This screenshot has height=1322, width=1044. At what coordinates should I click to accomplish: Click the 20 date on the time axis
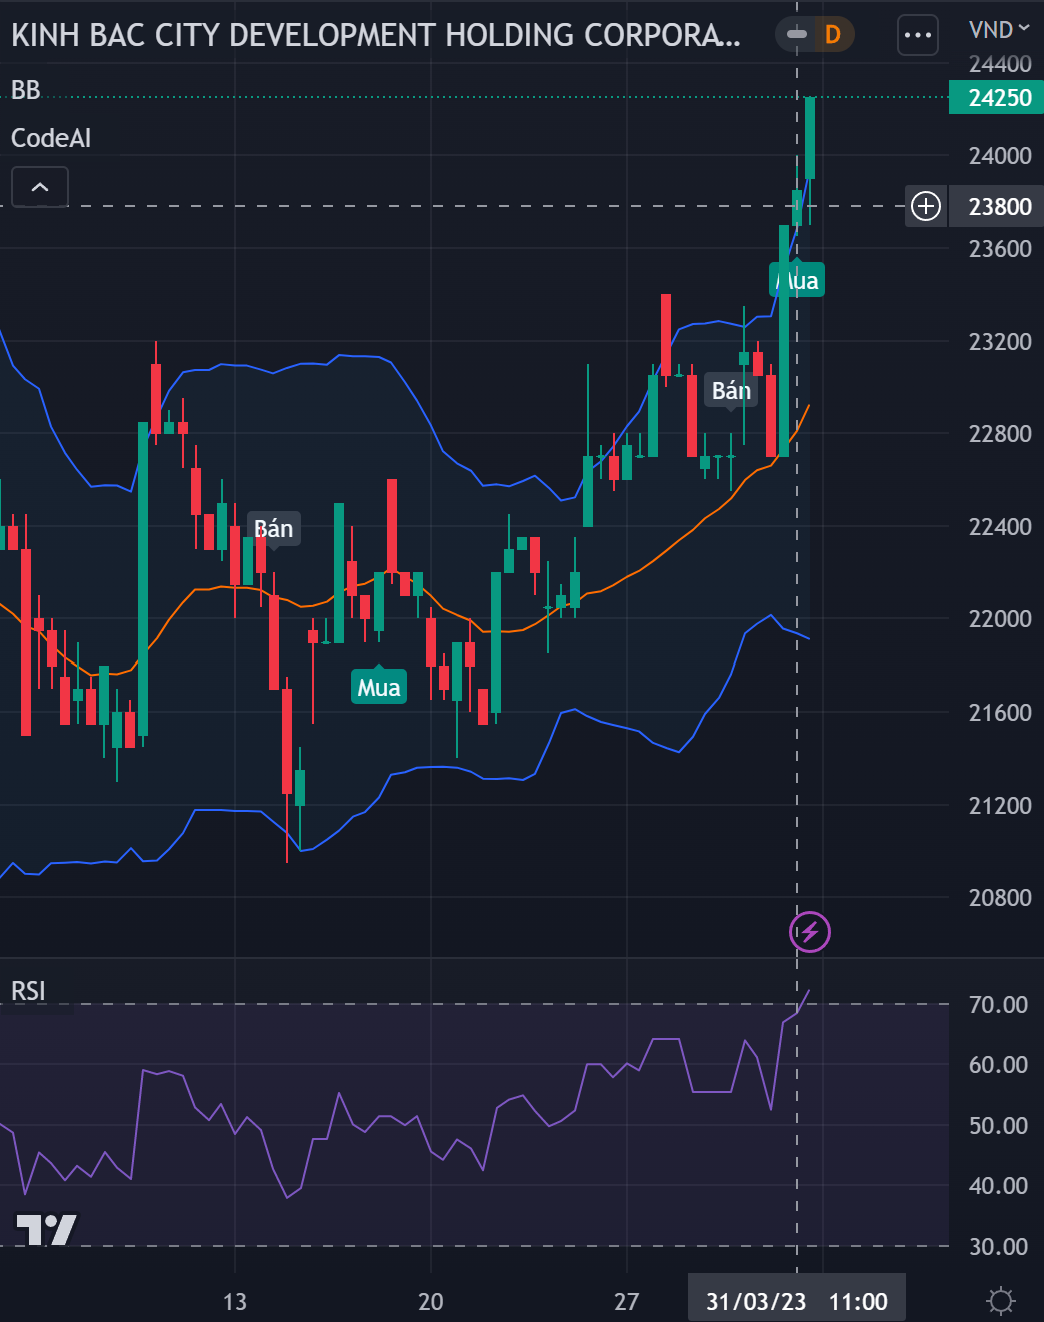point(430,1301)
